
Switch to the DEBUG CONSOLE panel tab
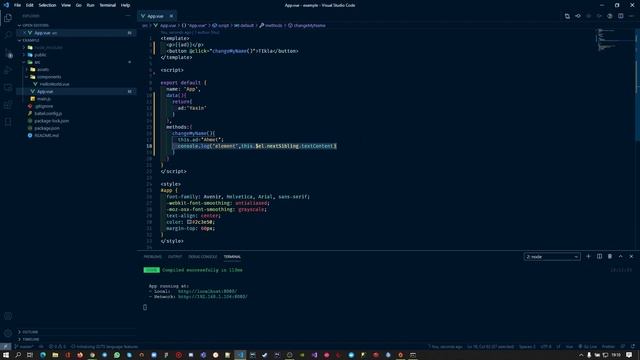[203, 257]
